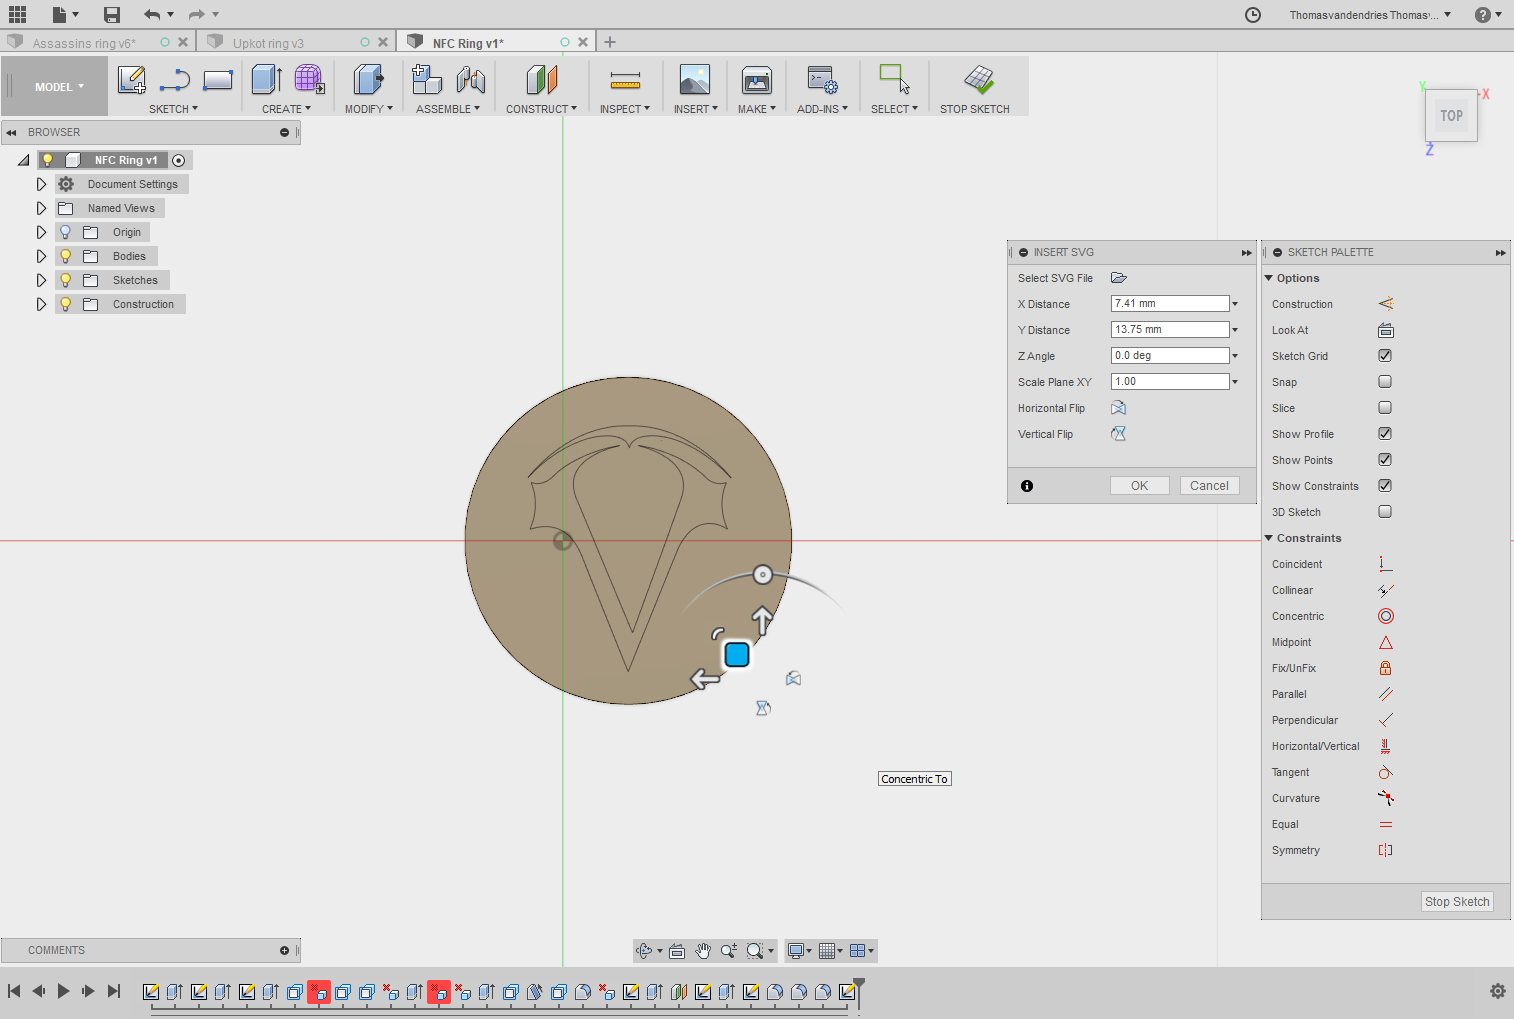Click the Stop Sketch button in the palette

click(1457, 901)
